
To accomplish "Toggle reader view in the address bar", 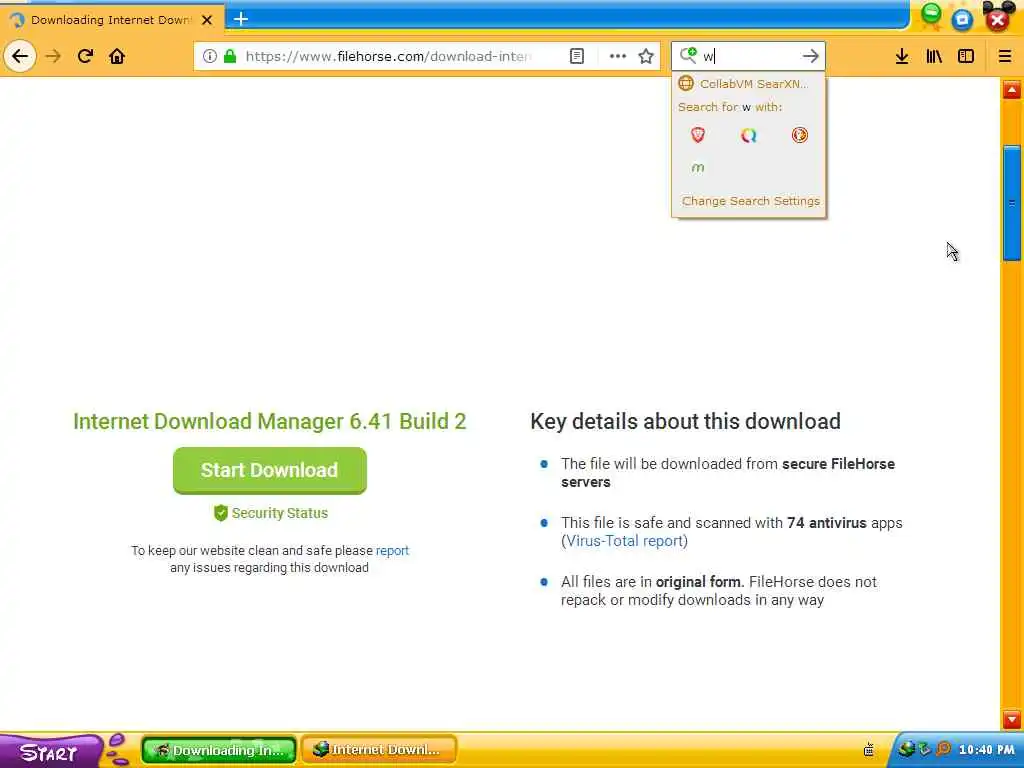I will [577, 56].
